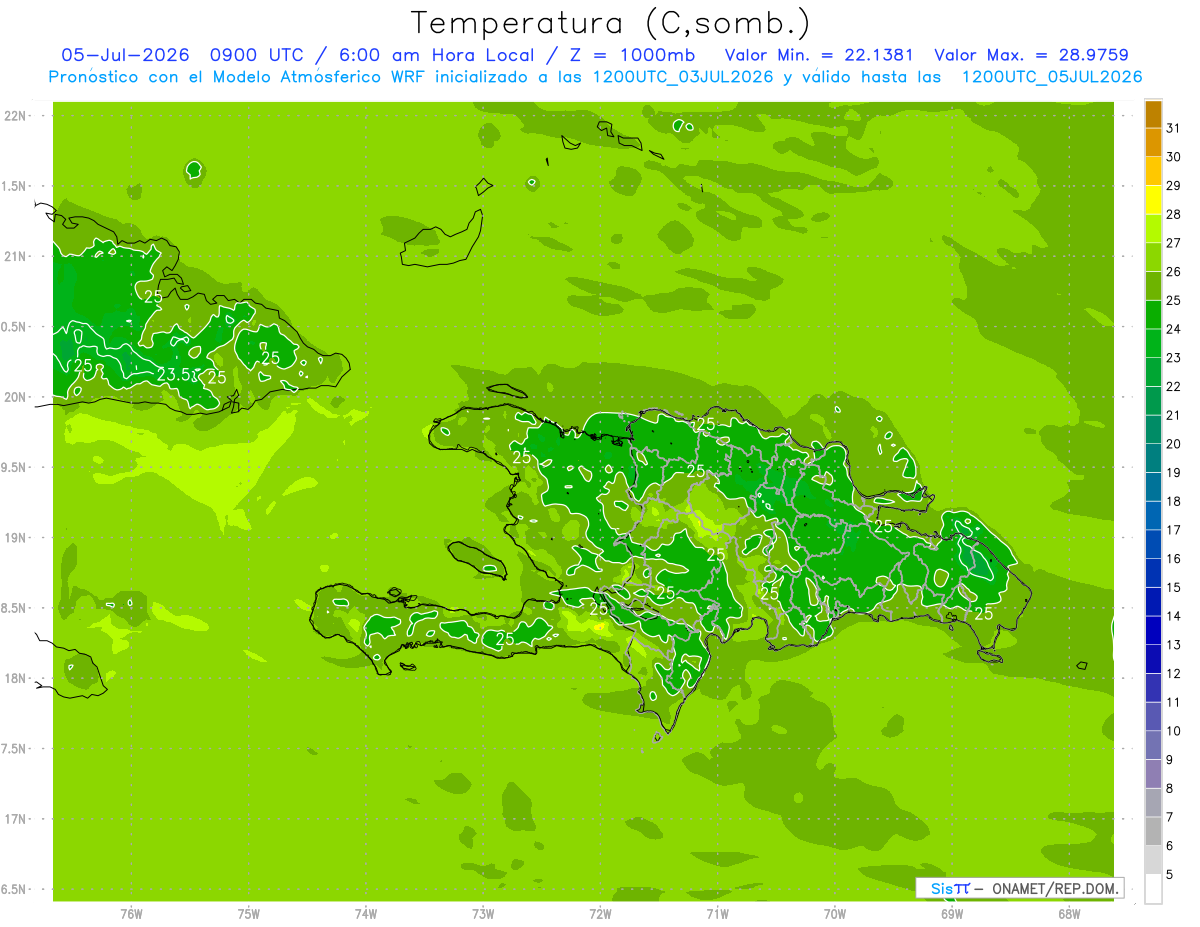Click the "22N" latitude axis label
1200x927 pixels.
click(x=14, y=116)
